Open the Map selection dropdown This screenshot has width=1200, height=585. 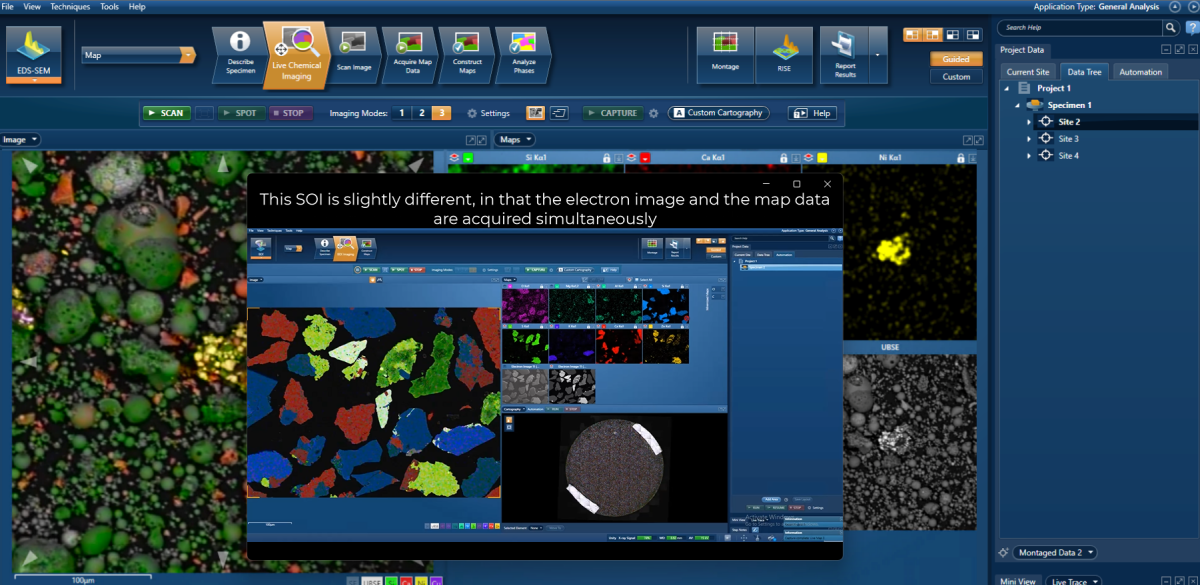[138, 55]
